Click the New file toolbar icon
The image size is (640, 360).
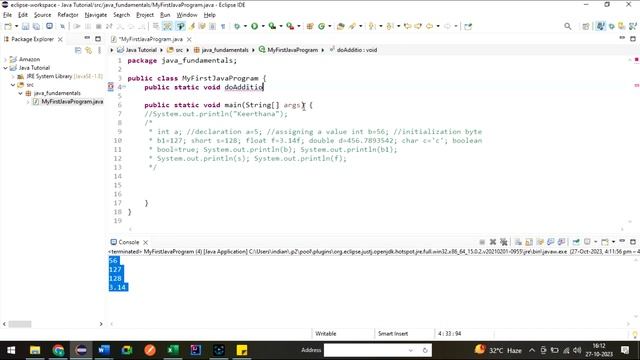point(8,26)
